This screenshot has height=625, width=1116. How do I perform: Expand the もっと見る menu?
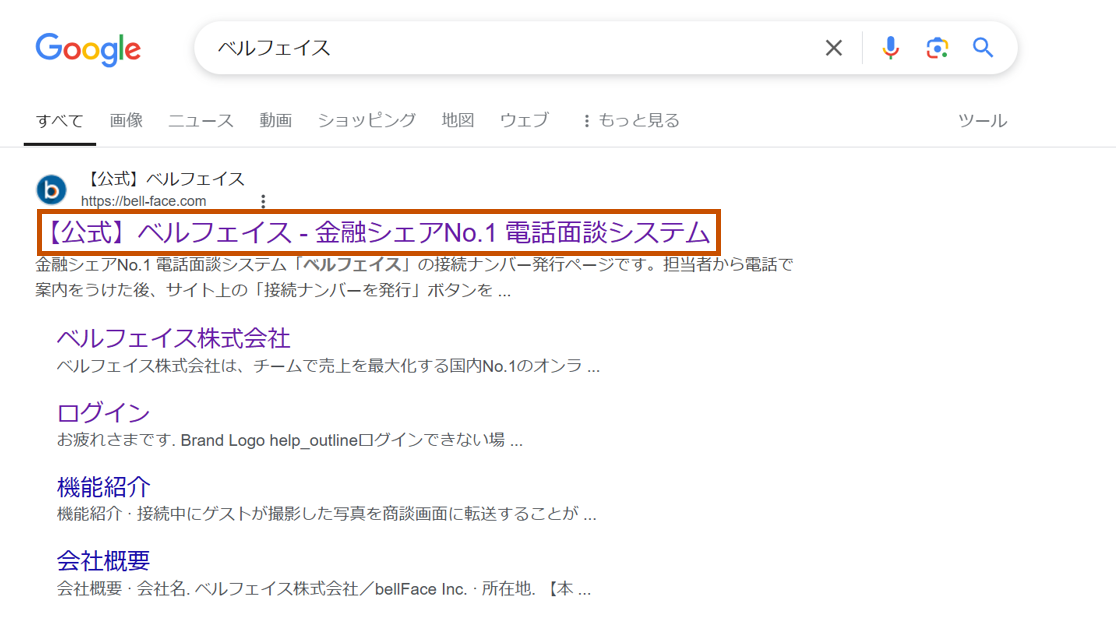coord(631,120)
